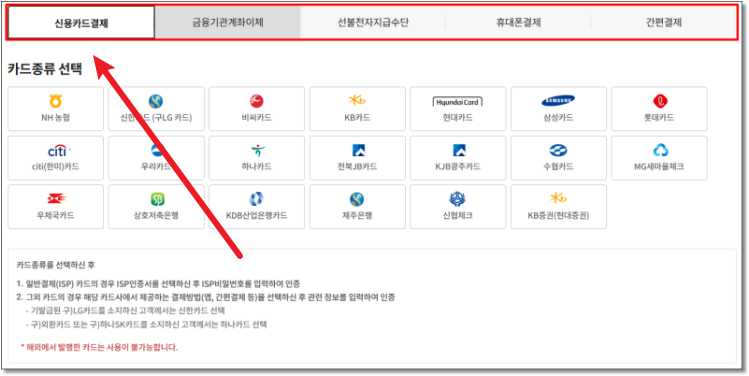Viewport: 749px width, 376px height.
Task: Choose the KJB광주카드 card label
Action: [x=458, y=167]
